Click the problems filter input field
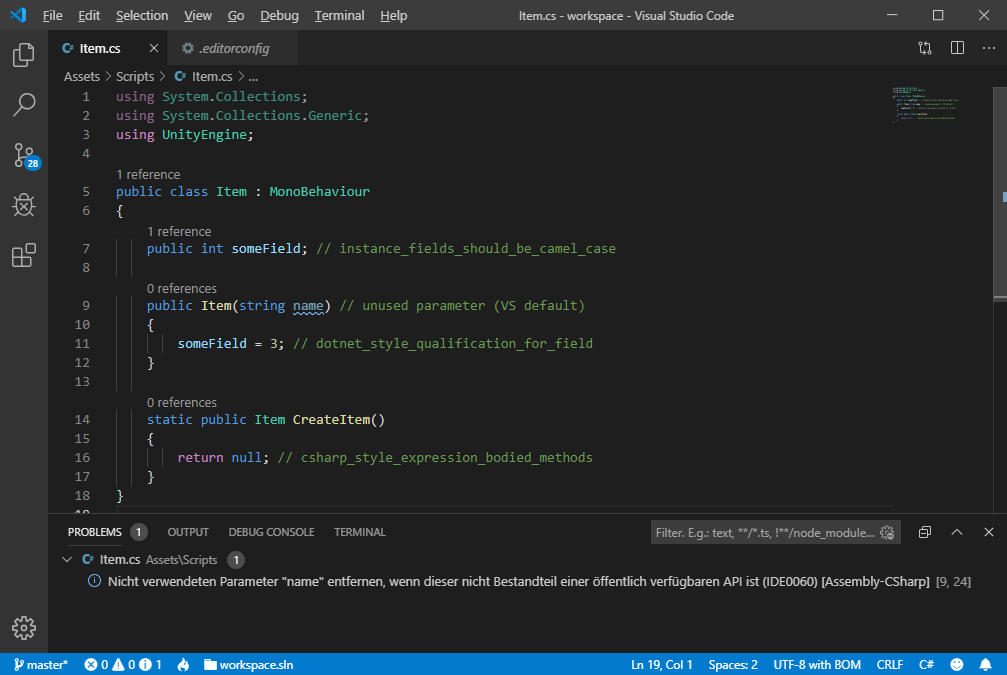 [764, 532]
